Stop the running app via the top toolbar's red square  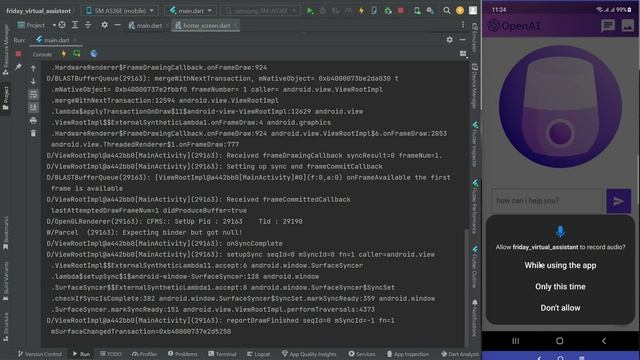(x=401, y=11)
